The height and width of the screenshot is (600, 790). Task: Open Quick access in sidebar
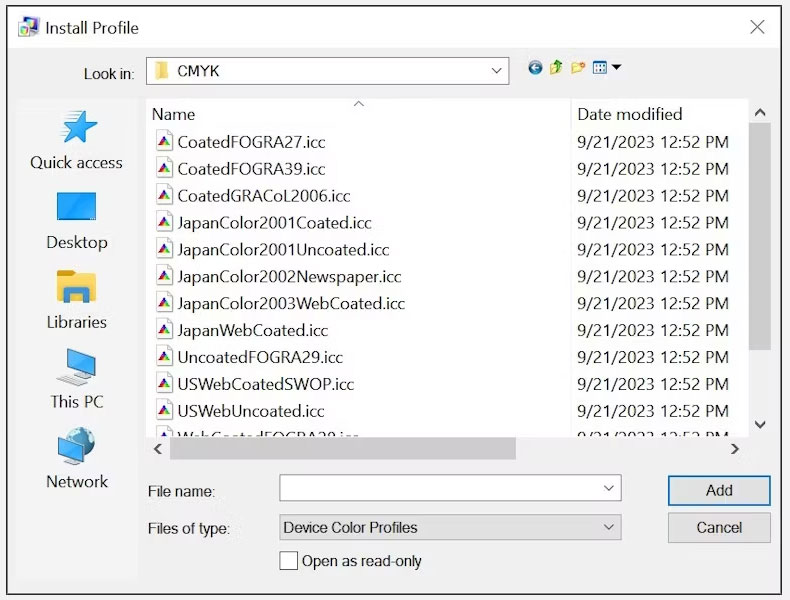[x=77, y=141]
